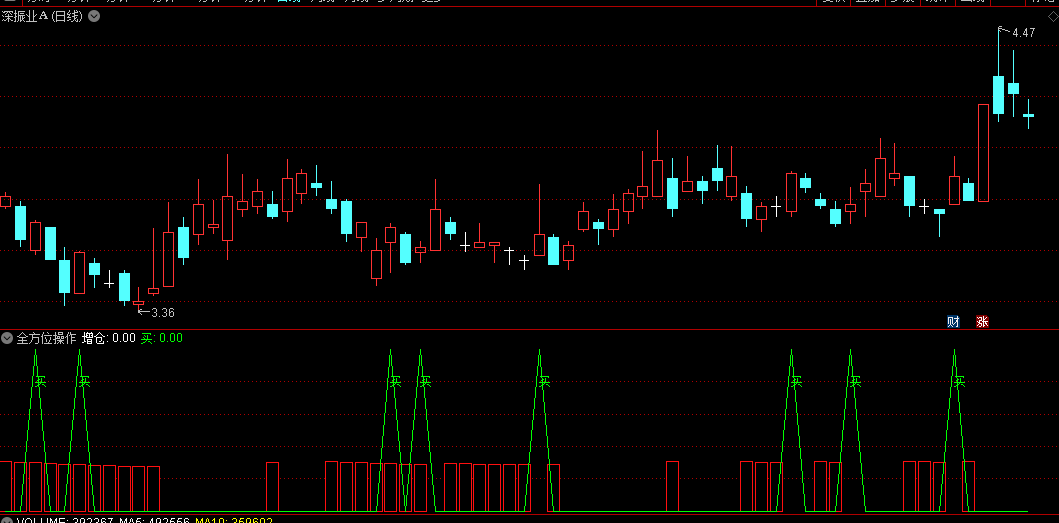Open the 财 financial info marker
Screen dimensions: 1059x523
pyautogui.click(x=953, y=322)
